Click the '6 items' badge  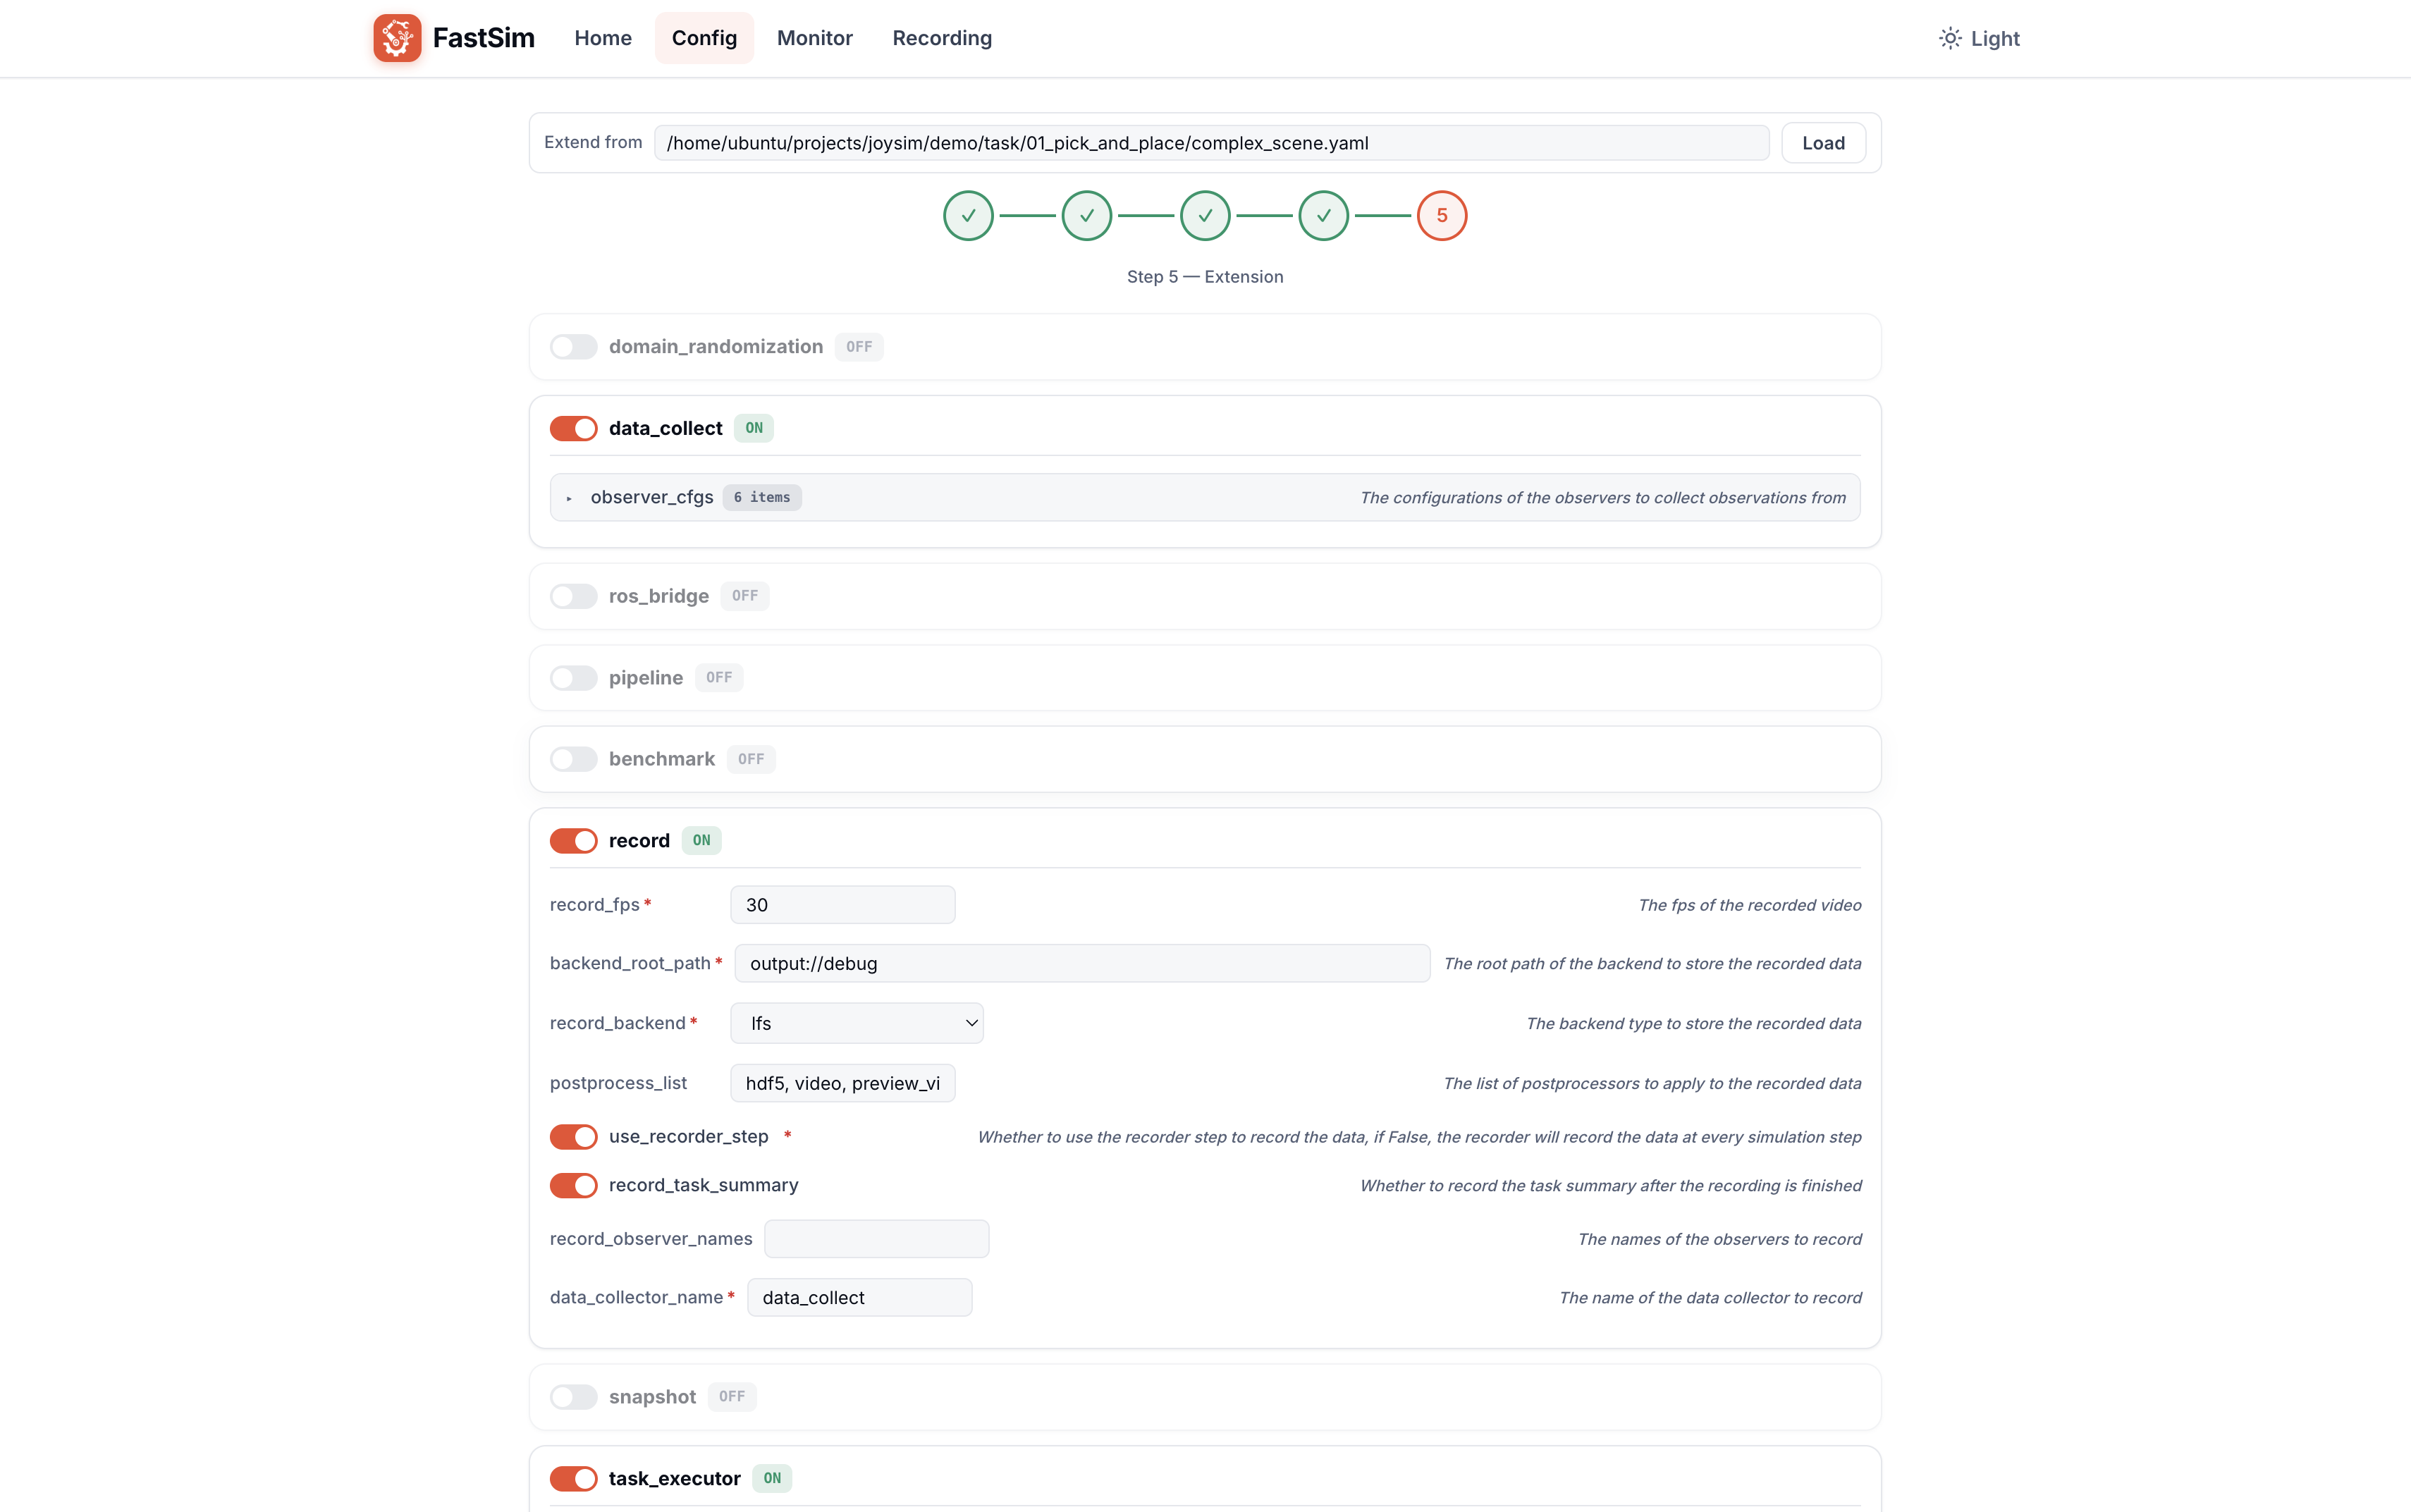(x=762, y=497)
